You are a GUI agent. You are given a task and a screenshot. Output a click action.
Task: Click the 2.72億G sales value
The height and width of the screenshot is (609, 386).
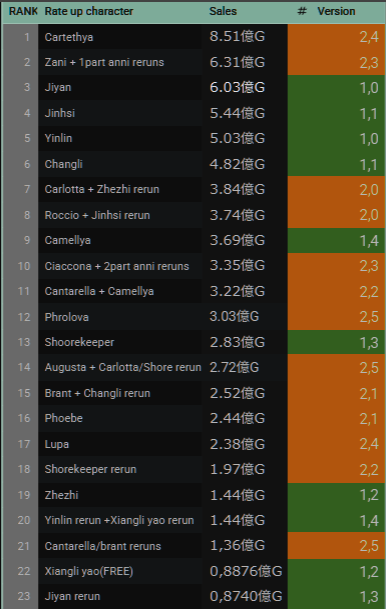click(234, 367)
